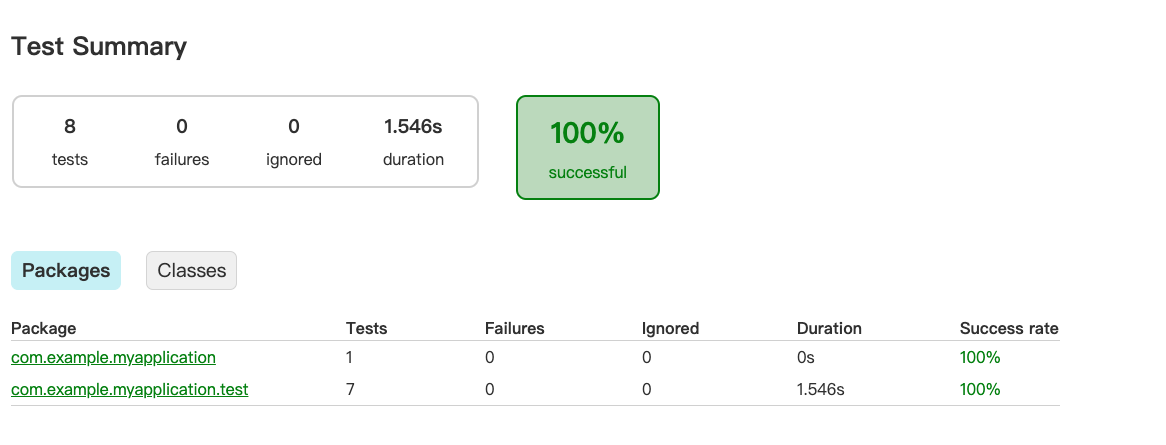The image size is (1166, 445).
Task: Click the tests count 7 in the table
Action: coord(350,389)
